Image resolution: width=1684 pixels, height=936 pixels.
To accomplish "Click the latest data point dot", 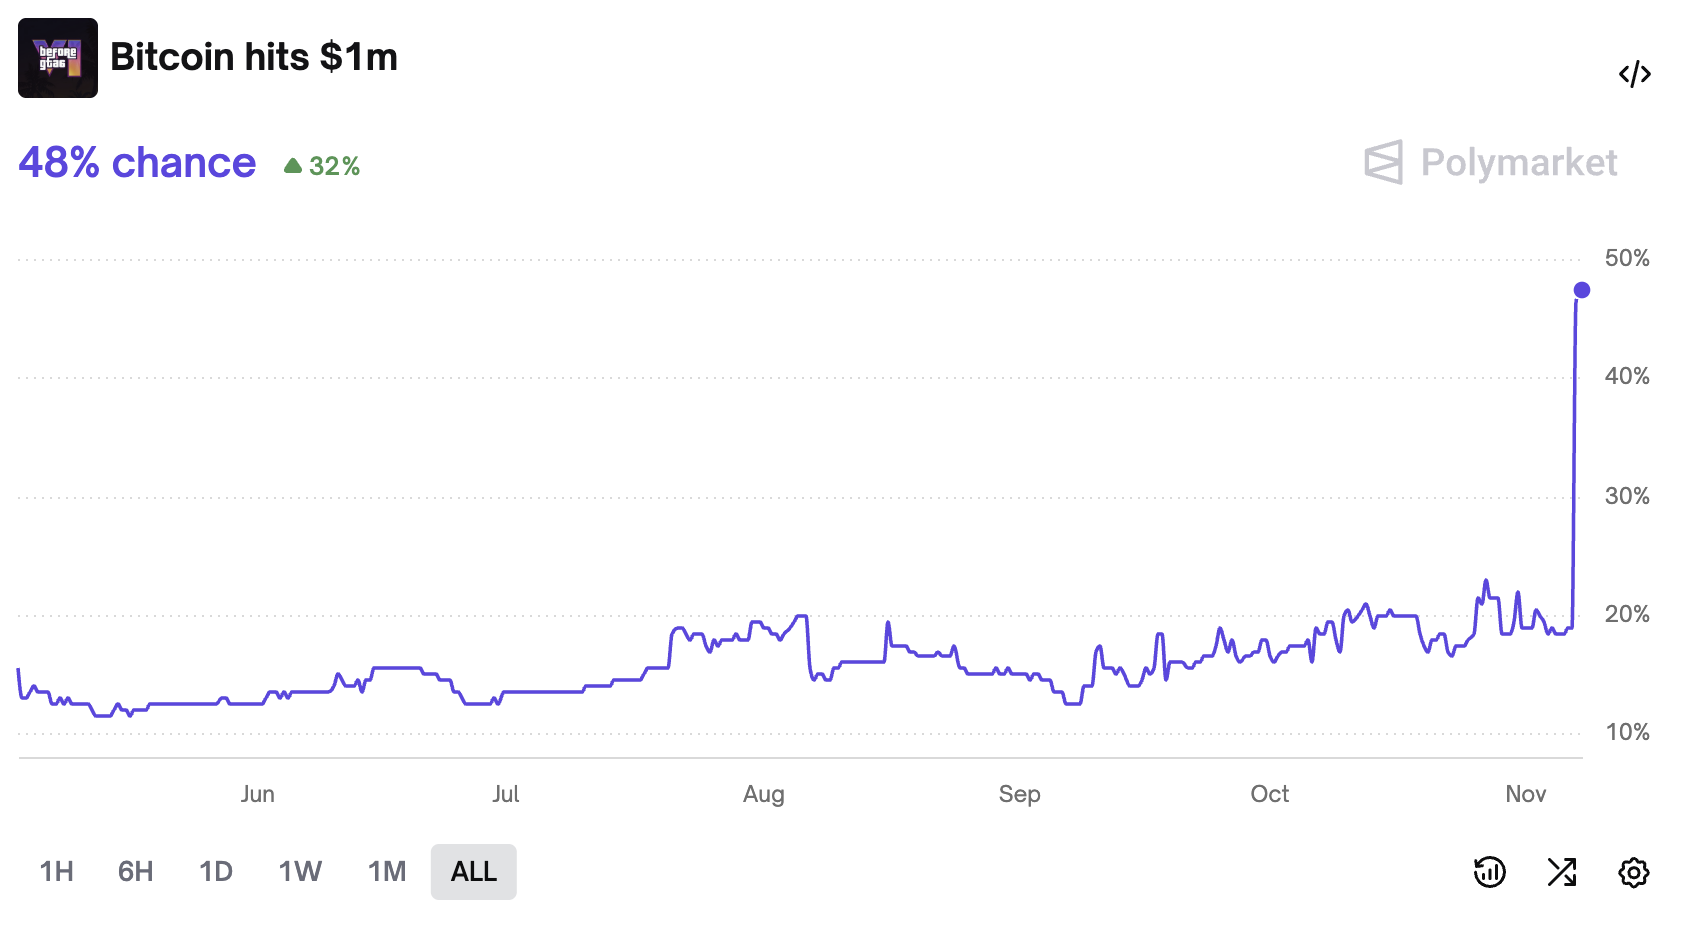I will (1581, 290).
